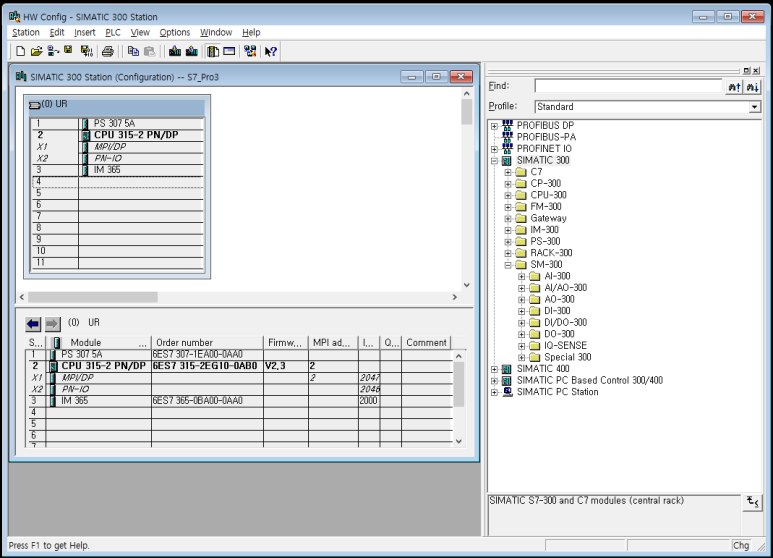Viewport: 773px width, 558px height.
Task: Click the Comment column header
Action: 426,343
